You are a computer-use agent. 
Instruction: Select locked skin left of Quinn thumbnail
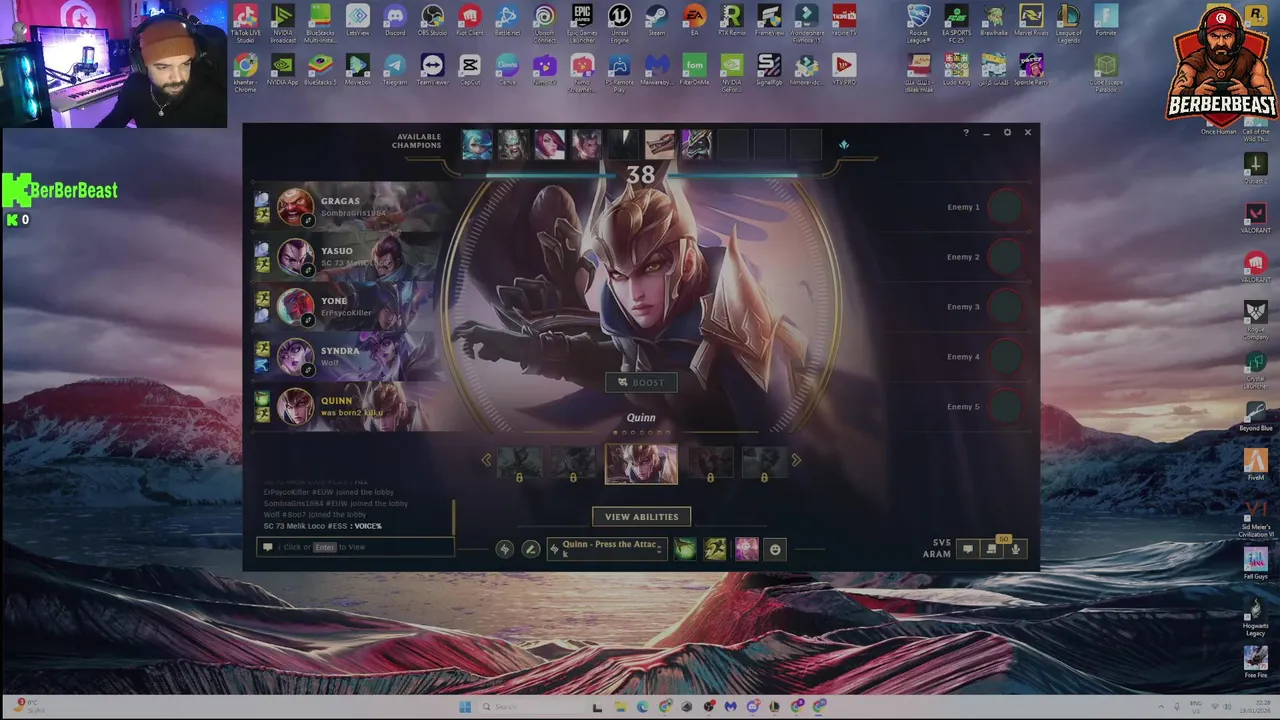coord(573,464)
